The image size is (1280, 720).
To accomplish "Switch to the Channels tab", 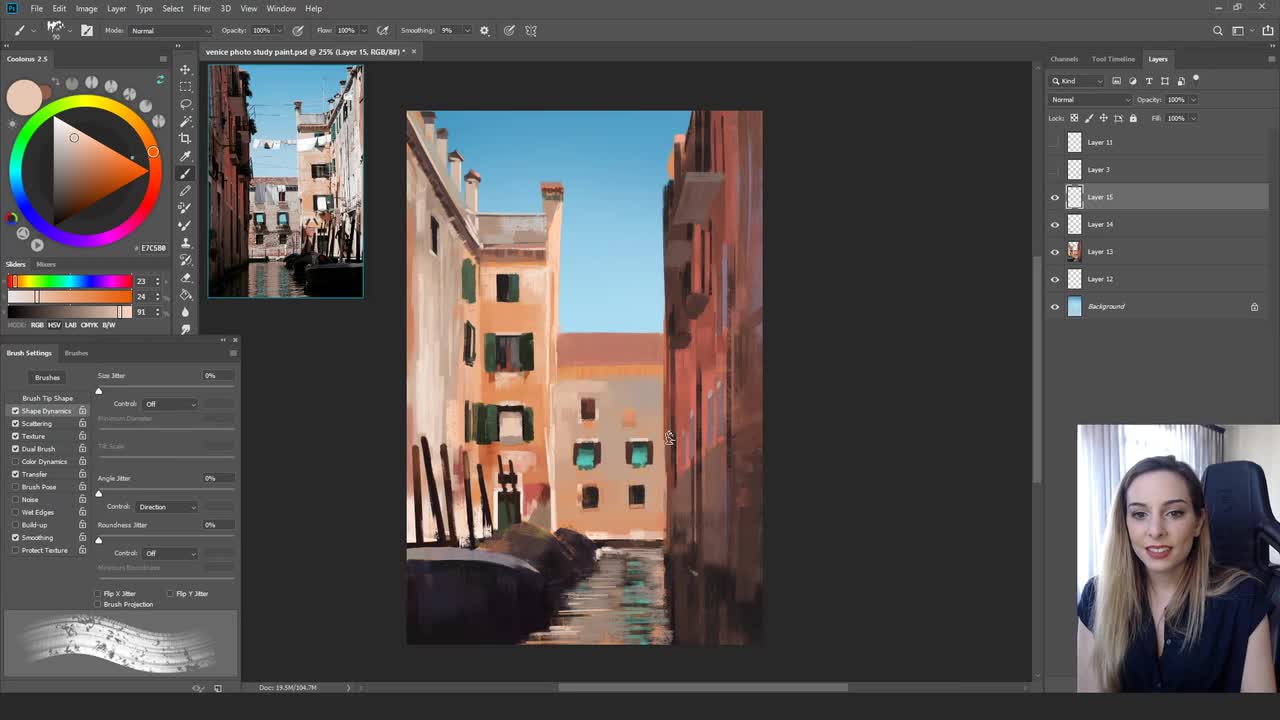I will pos(1064,59).
